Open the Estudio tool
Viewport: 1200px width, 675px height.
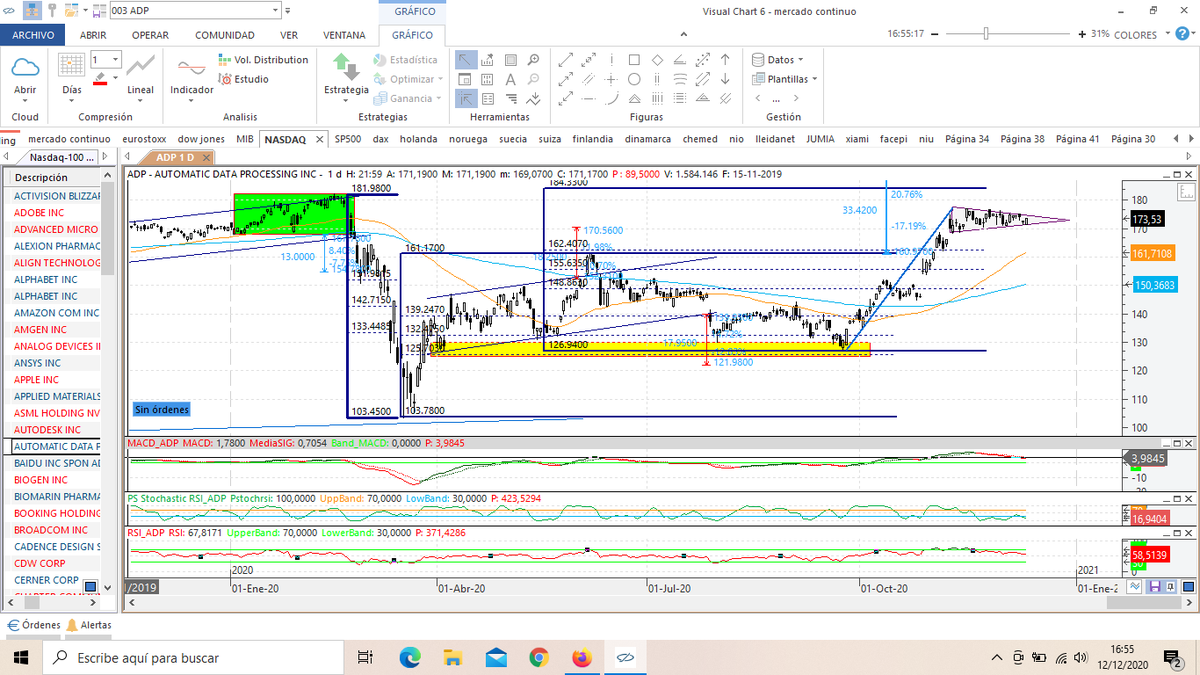[245, 79]
